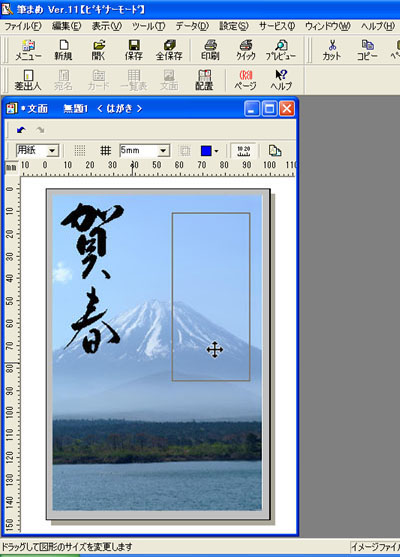
Task: Toggle the grid lines display button
Action: pos(106,151)
